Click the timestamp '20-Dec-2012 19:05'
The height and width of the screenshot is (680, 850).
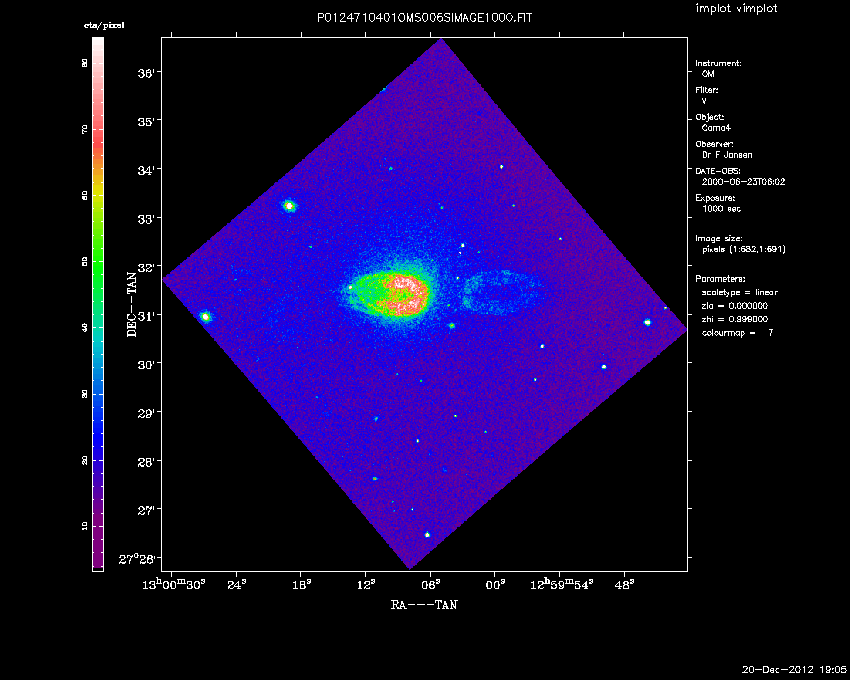click(x=794, y=670)
